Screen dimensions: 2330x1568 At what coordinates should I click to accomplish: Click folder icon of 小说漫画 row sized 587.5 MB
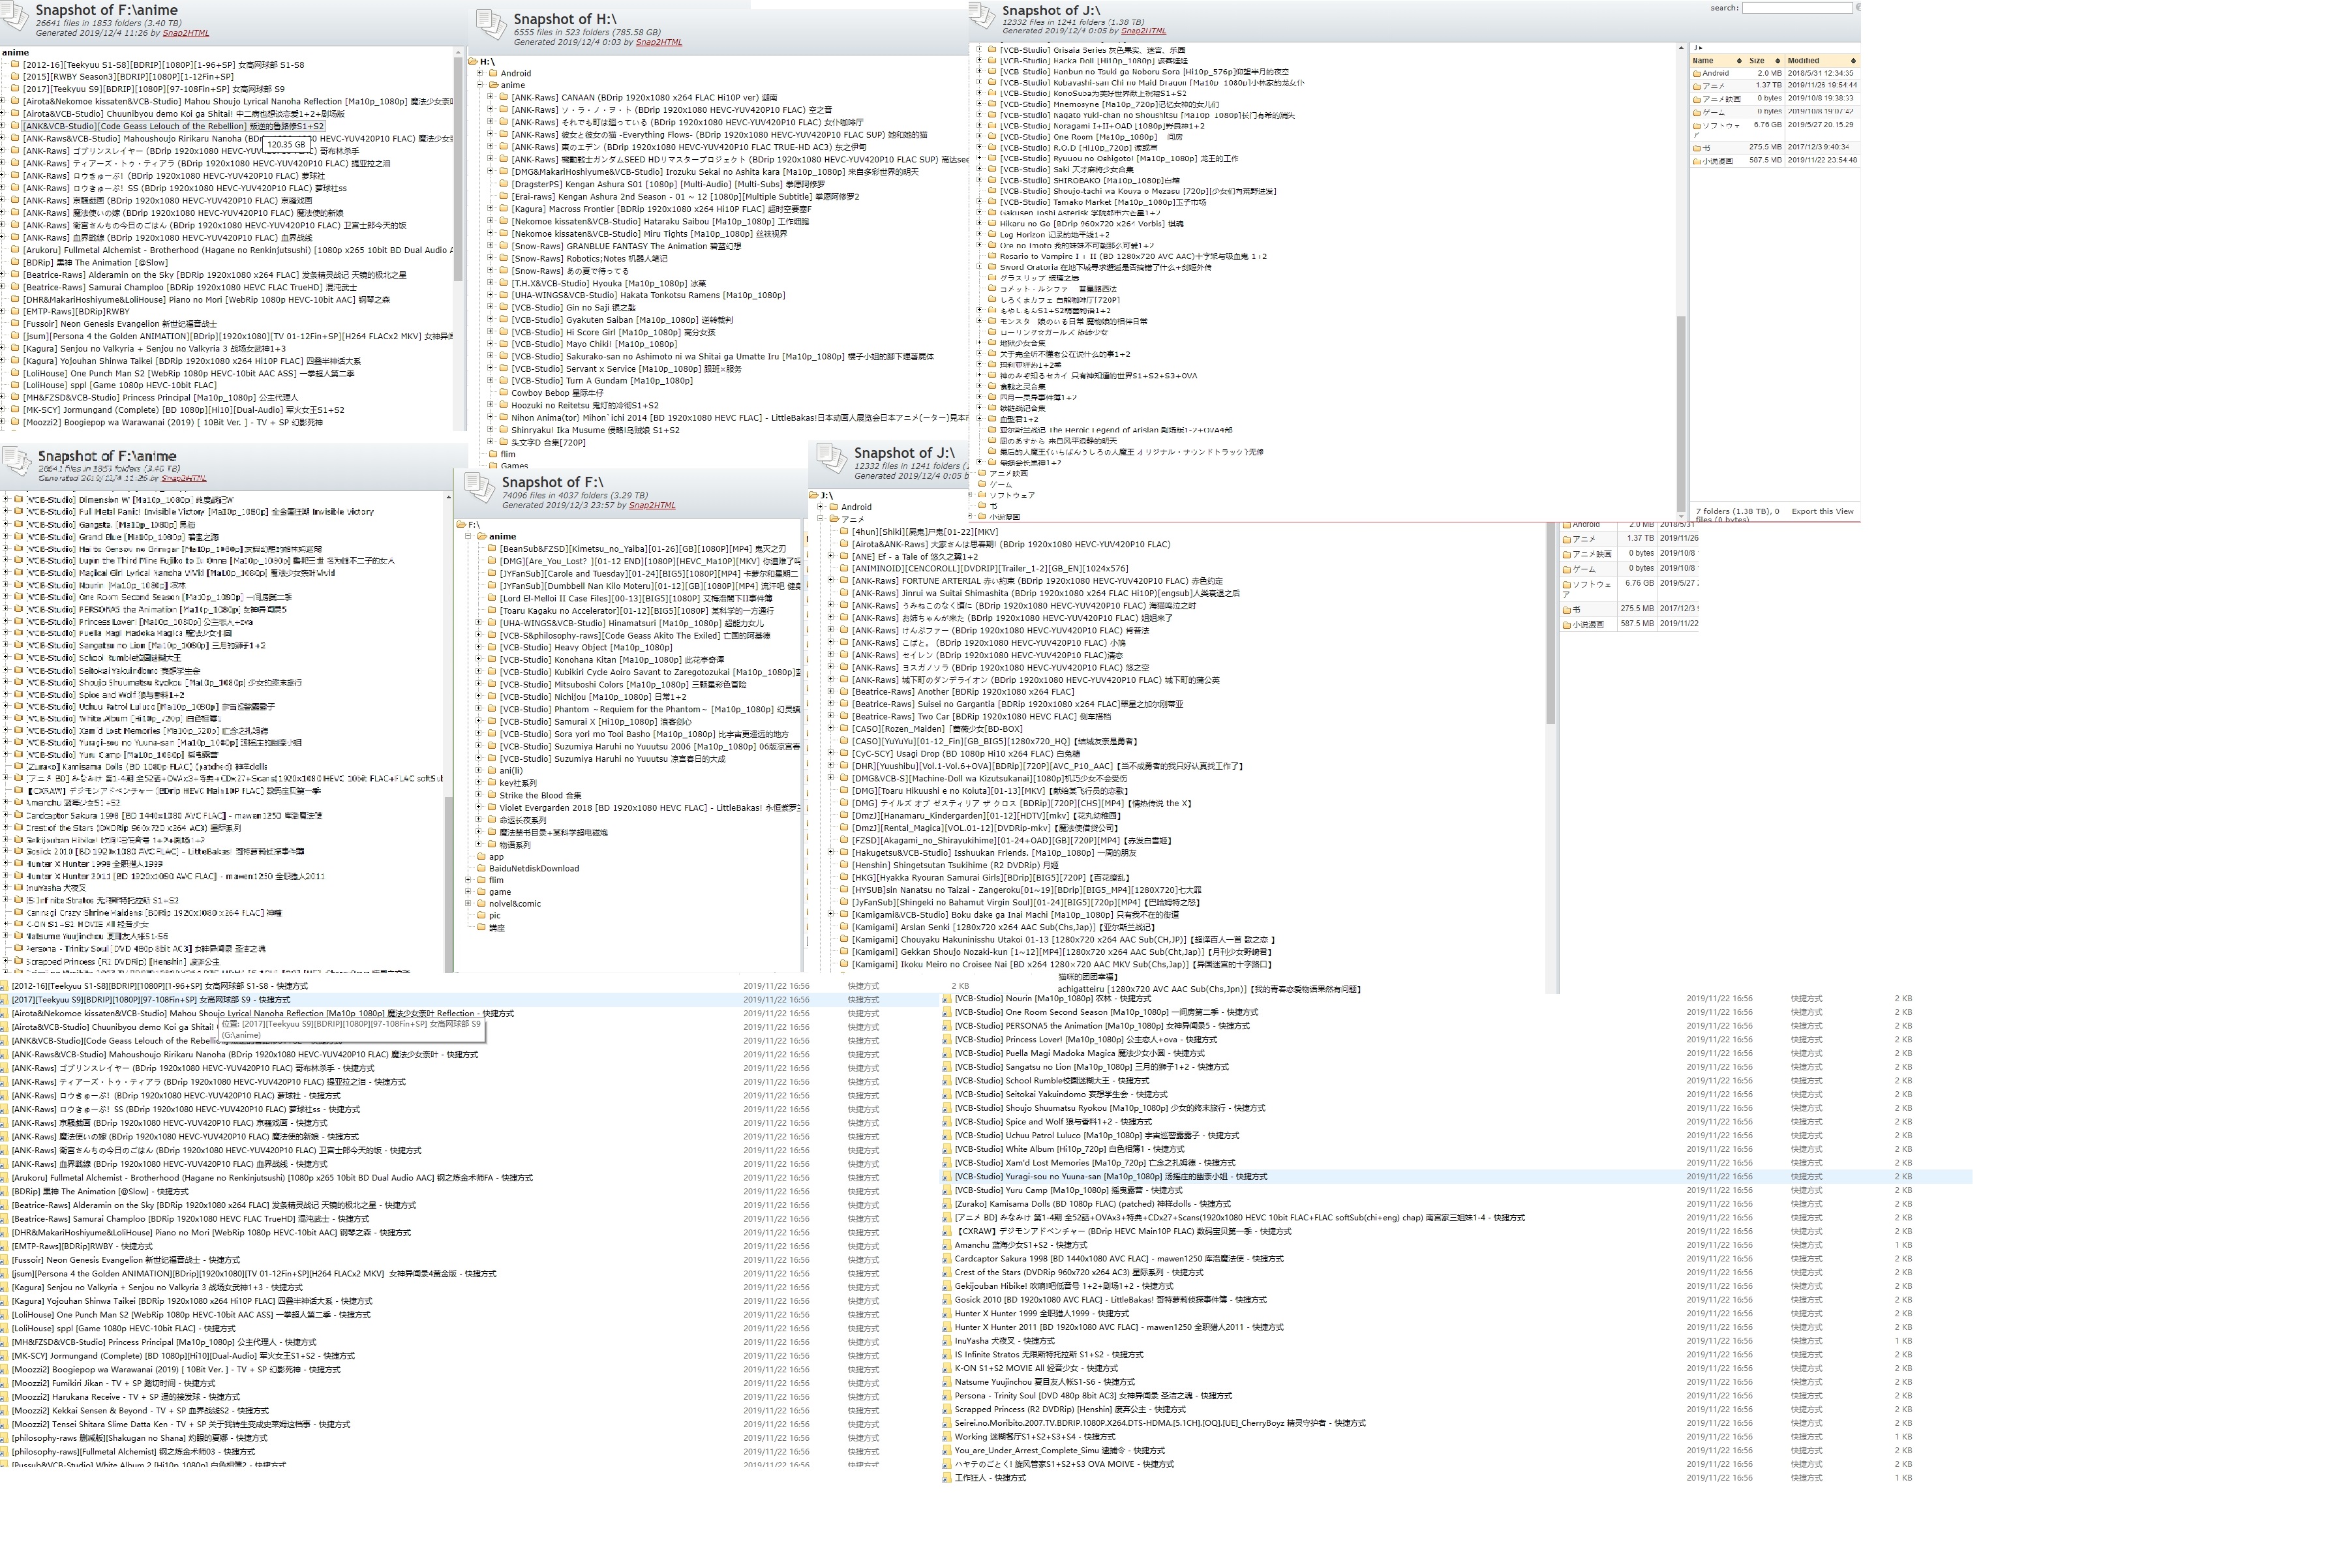[1567, 625]
